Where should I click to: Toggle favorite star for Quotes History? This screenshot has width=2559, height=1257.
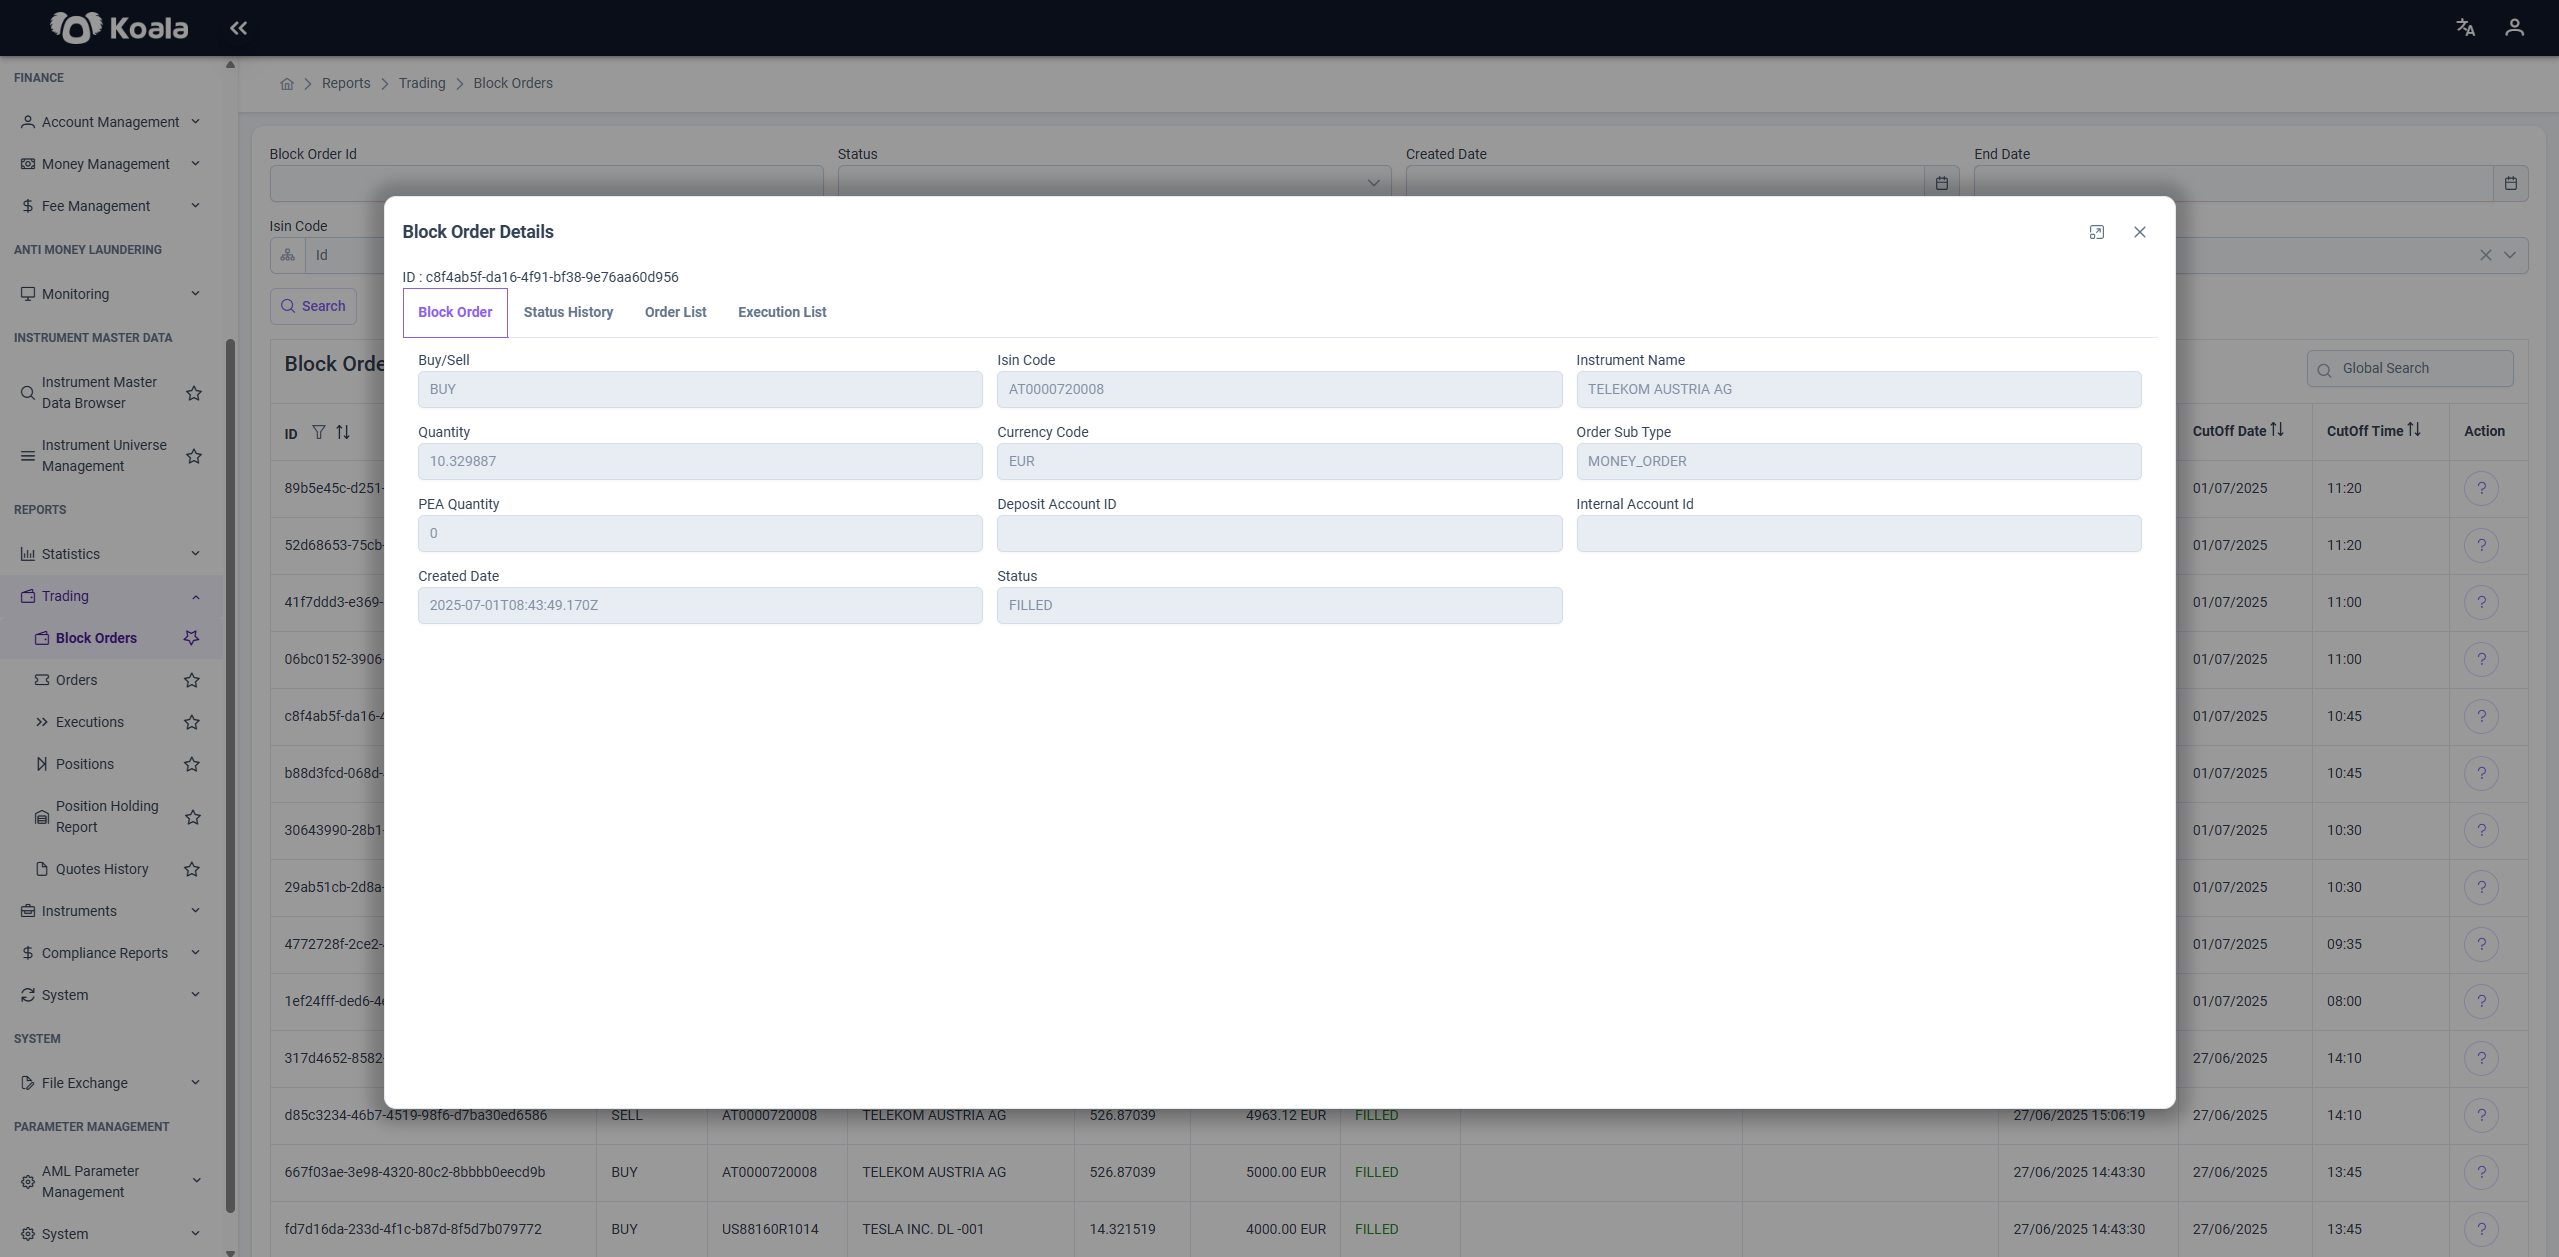(192, 869)
